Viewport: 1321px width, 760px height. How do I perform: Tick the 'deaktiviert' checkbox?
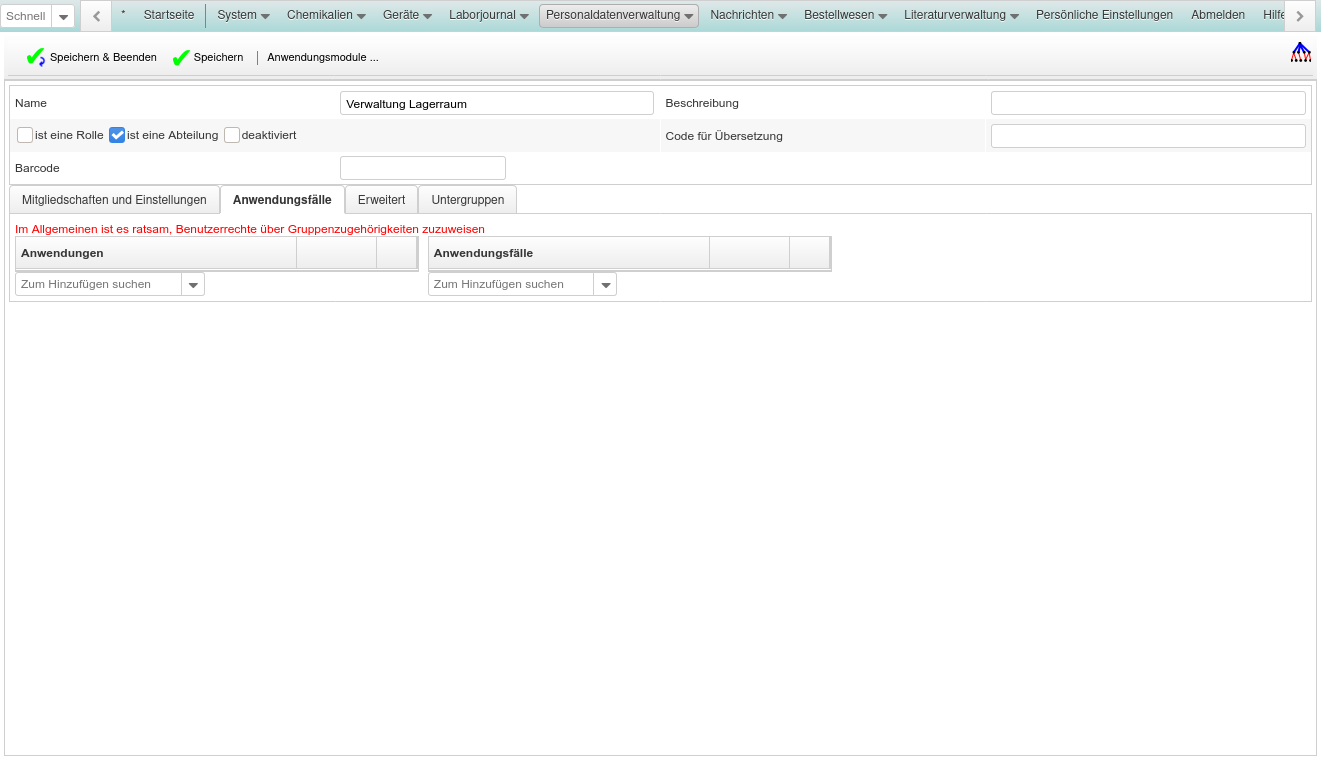click(232, 135)
